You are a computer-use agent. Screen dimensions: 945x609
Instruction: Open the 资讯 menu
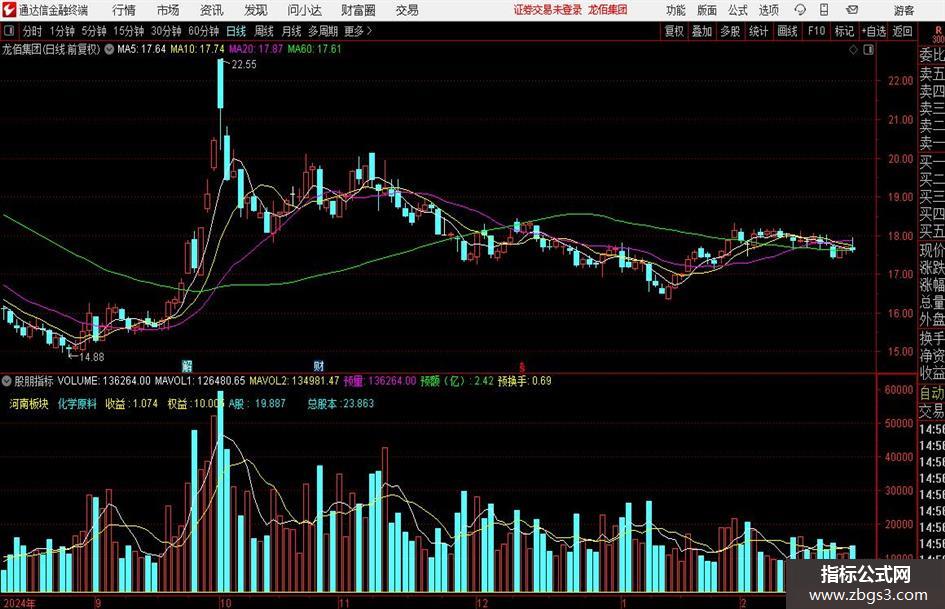(212, 10)
